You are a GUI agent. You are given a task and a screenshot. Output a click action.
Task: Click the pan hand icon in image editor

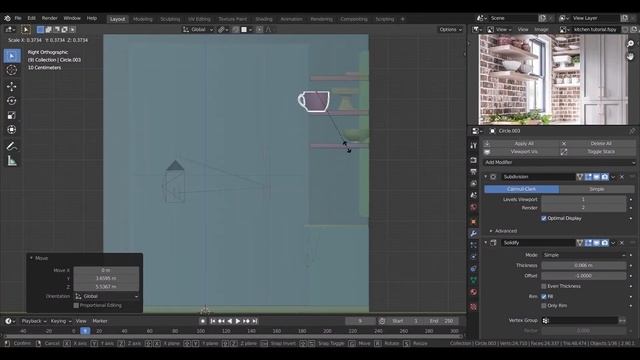pyautogui.click(x=631, y=56)
